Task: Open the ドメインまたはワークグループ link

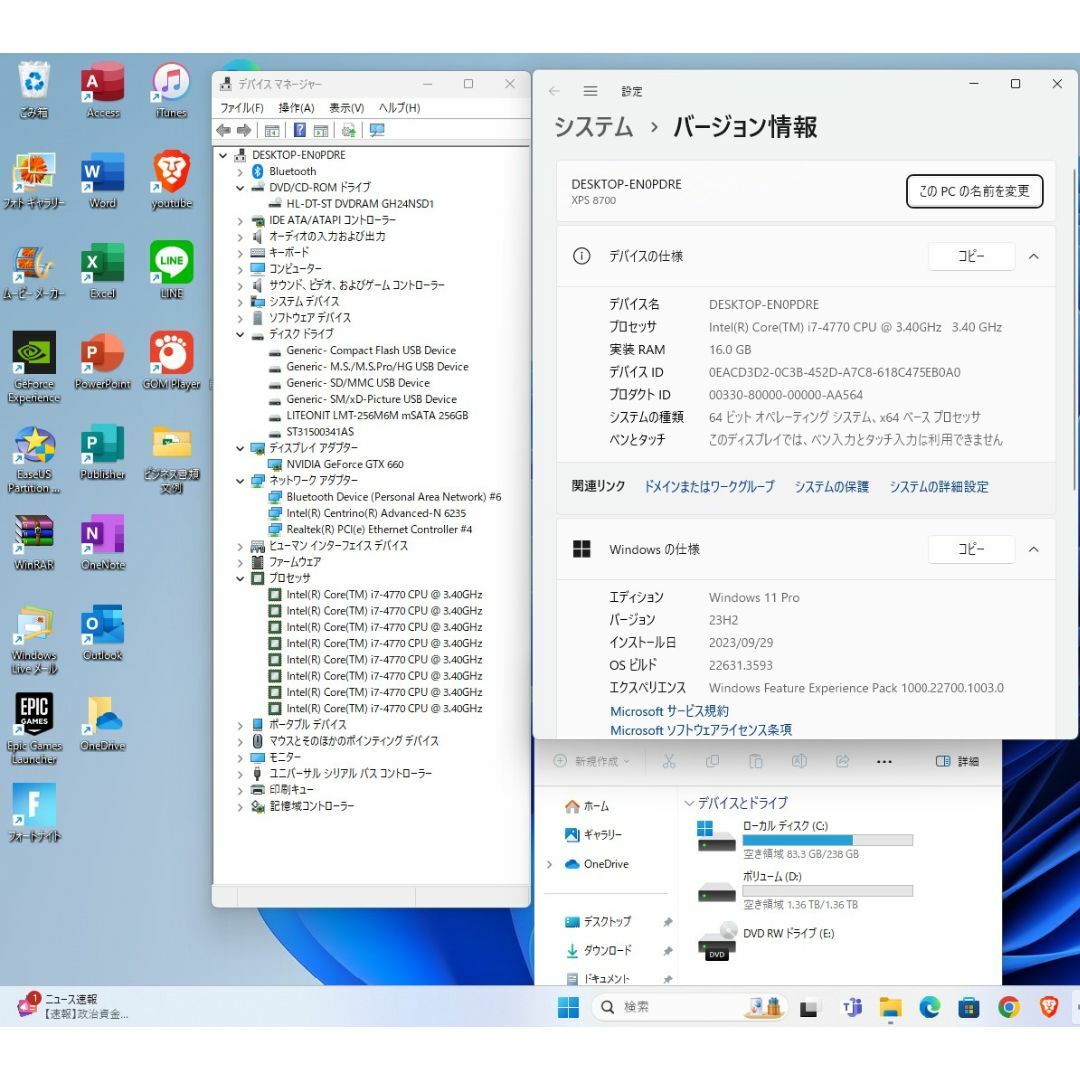Action: click(709, 486)
